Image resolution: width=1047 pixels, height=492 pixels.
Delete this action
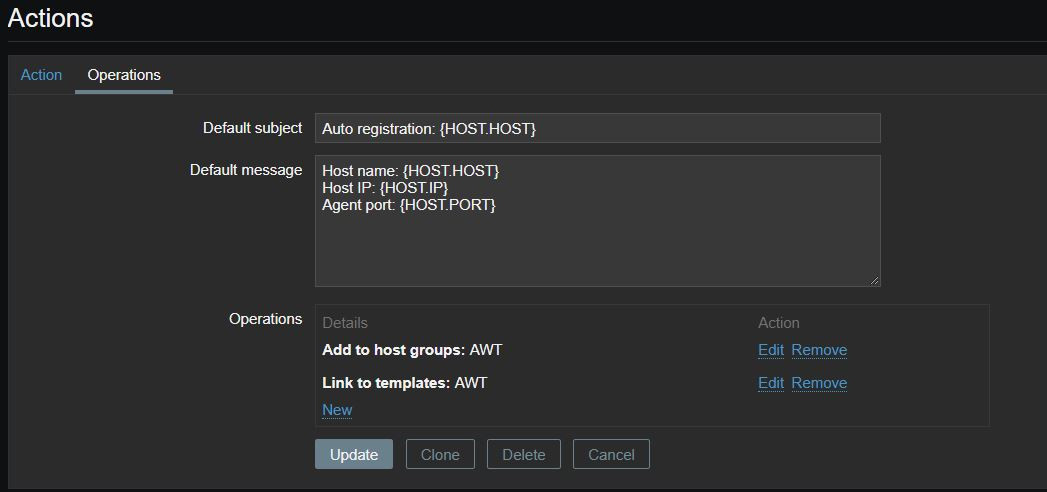click(x=524, y=454)
